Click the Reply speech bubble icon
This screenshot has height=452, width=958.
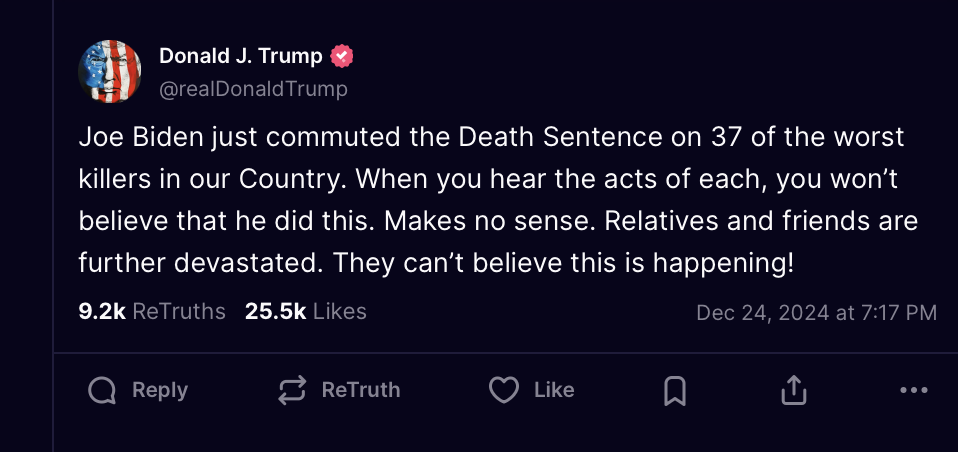(x=102, y=390)
